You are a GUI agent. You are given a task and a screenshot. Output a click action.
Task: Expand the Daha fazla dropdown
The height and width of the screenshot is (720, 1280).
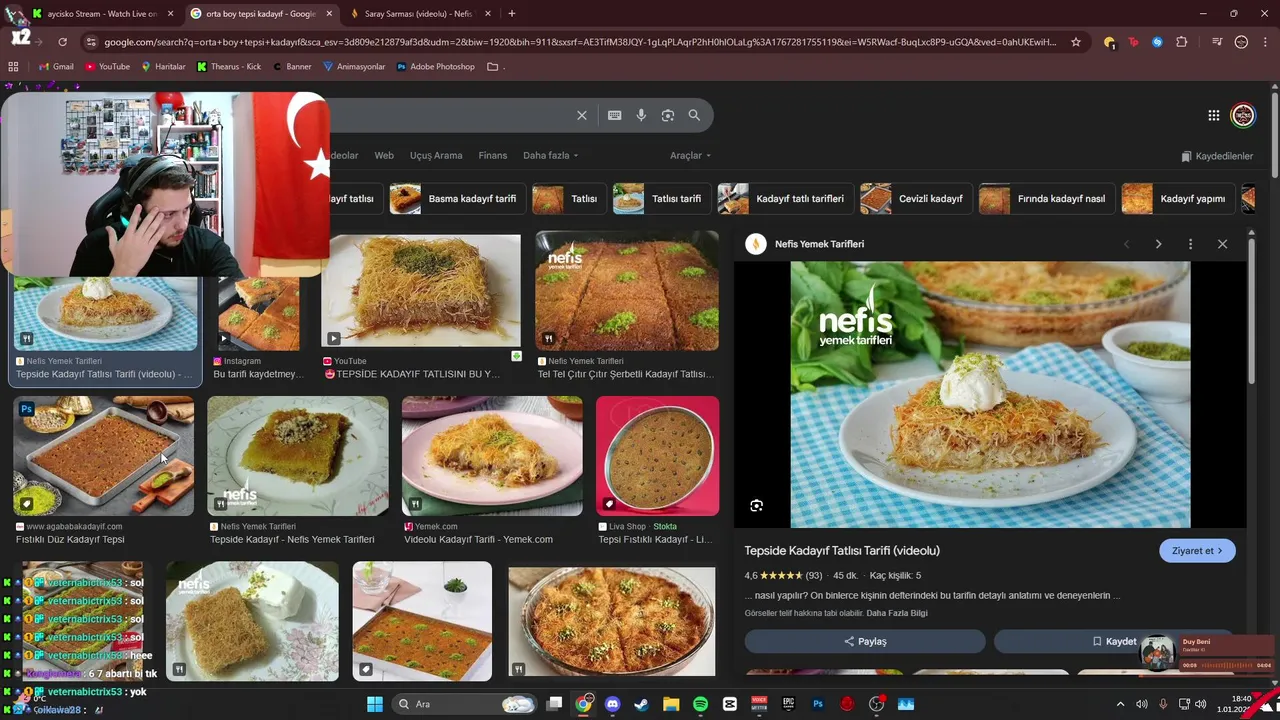551,156
